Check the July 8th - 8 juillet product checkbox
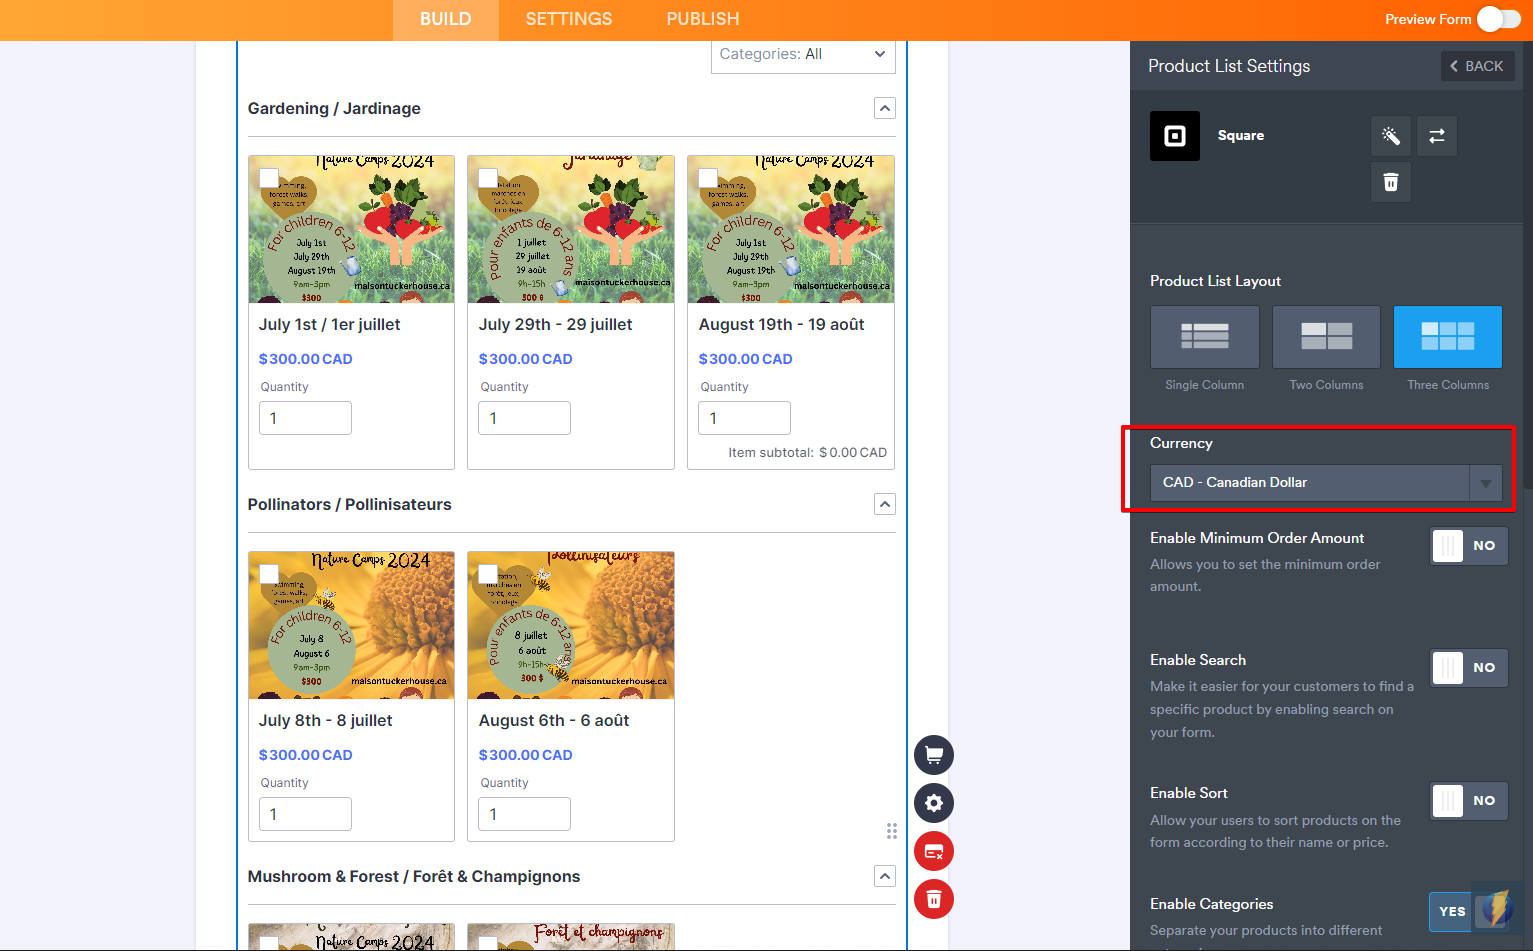 tap(269, 574)
